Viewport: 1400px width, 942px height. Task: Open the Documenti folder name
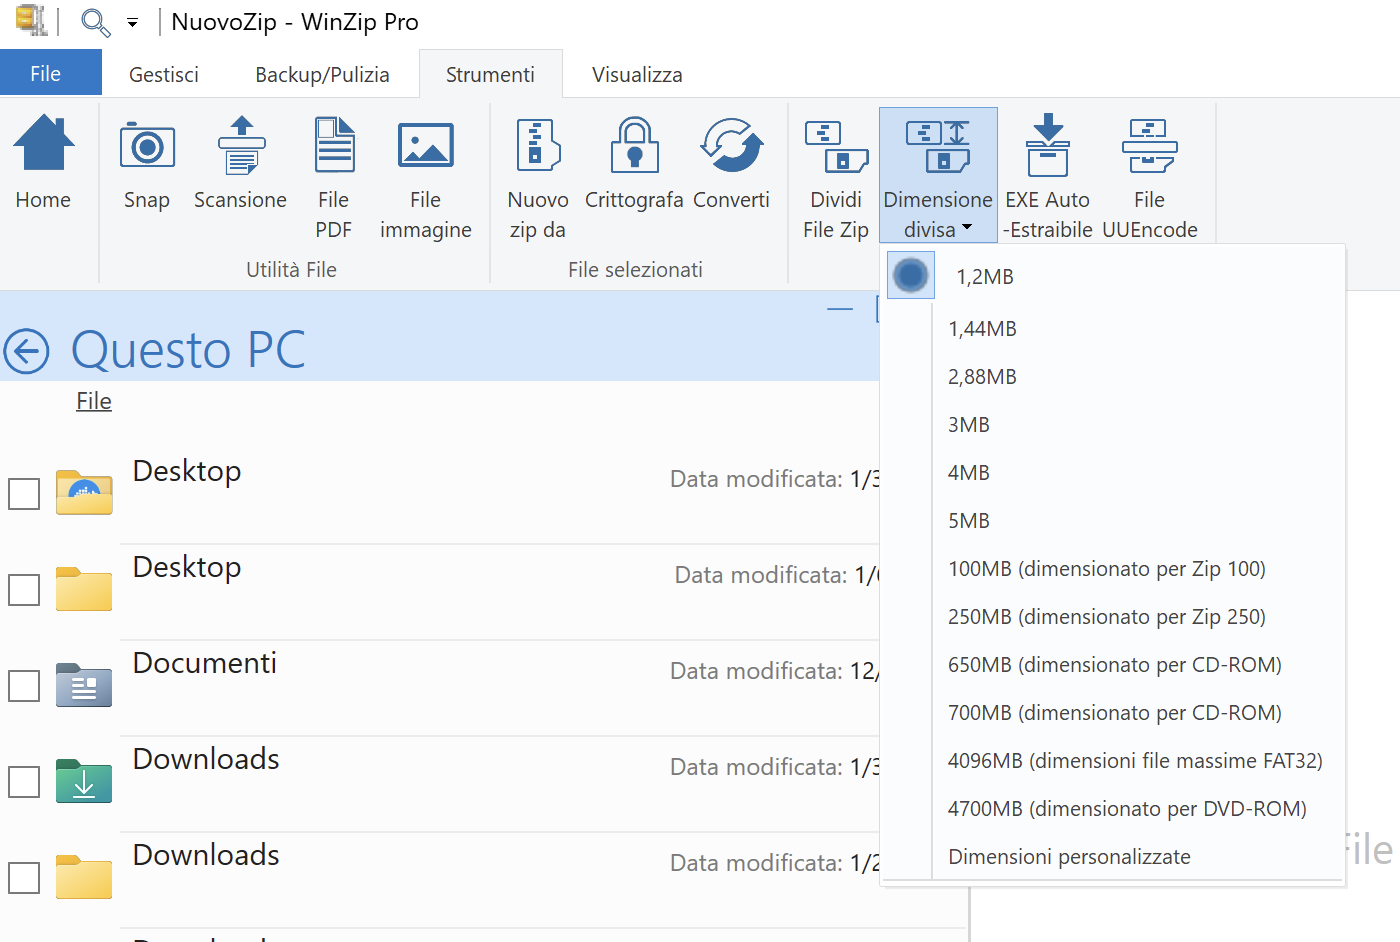click(205, 663)
